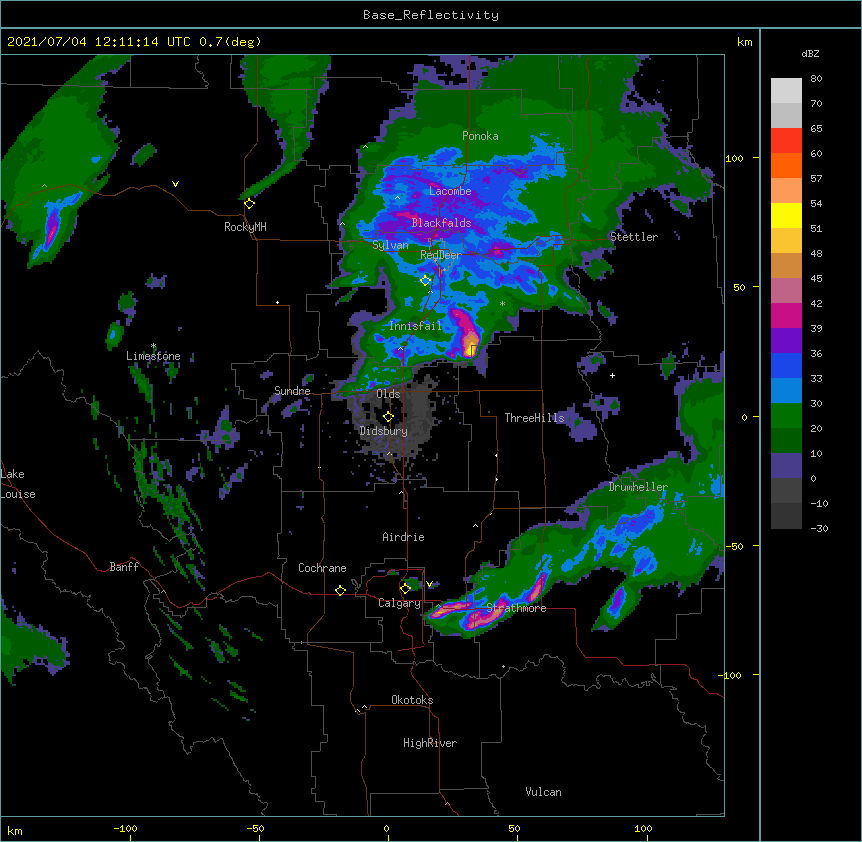This screenshot has height=842, width=862.
Task: Pick the red 65–60 dBZ legend swatch
Action: [x=786, y=141]
